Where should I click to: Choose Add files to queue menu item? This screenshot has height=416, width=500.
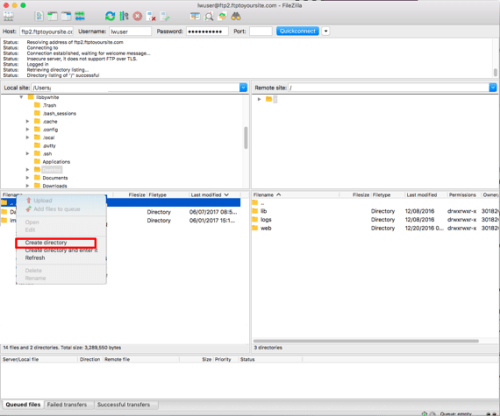click(57, 209)
